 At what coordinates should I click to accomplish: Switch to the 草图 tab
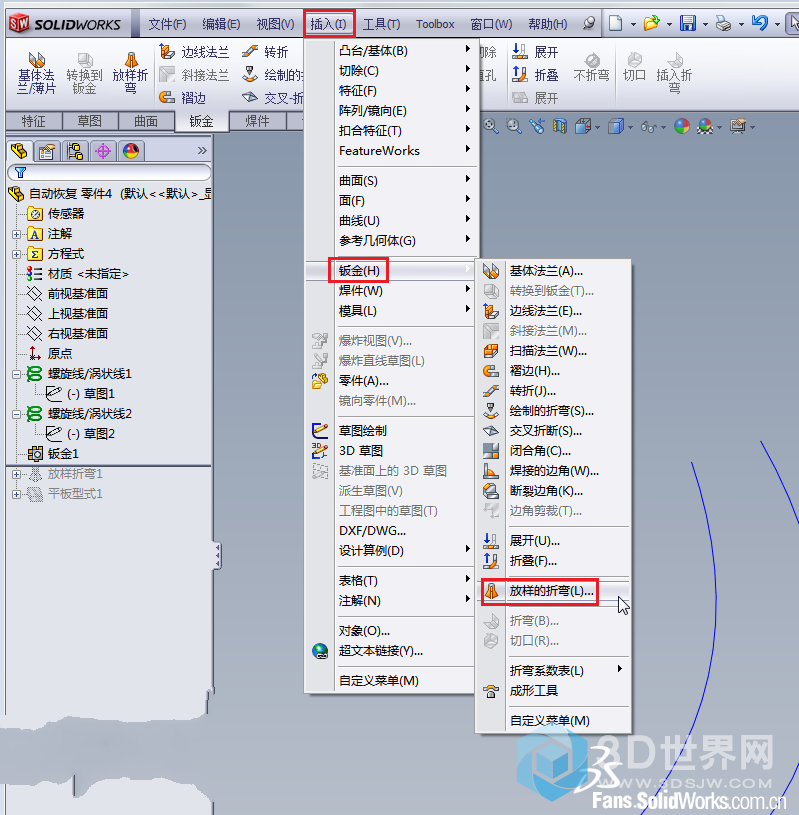click(89, 121)
